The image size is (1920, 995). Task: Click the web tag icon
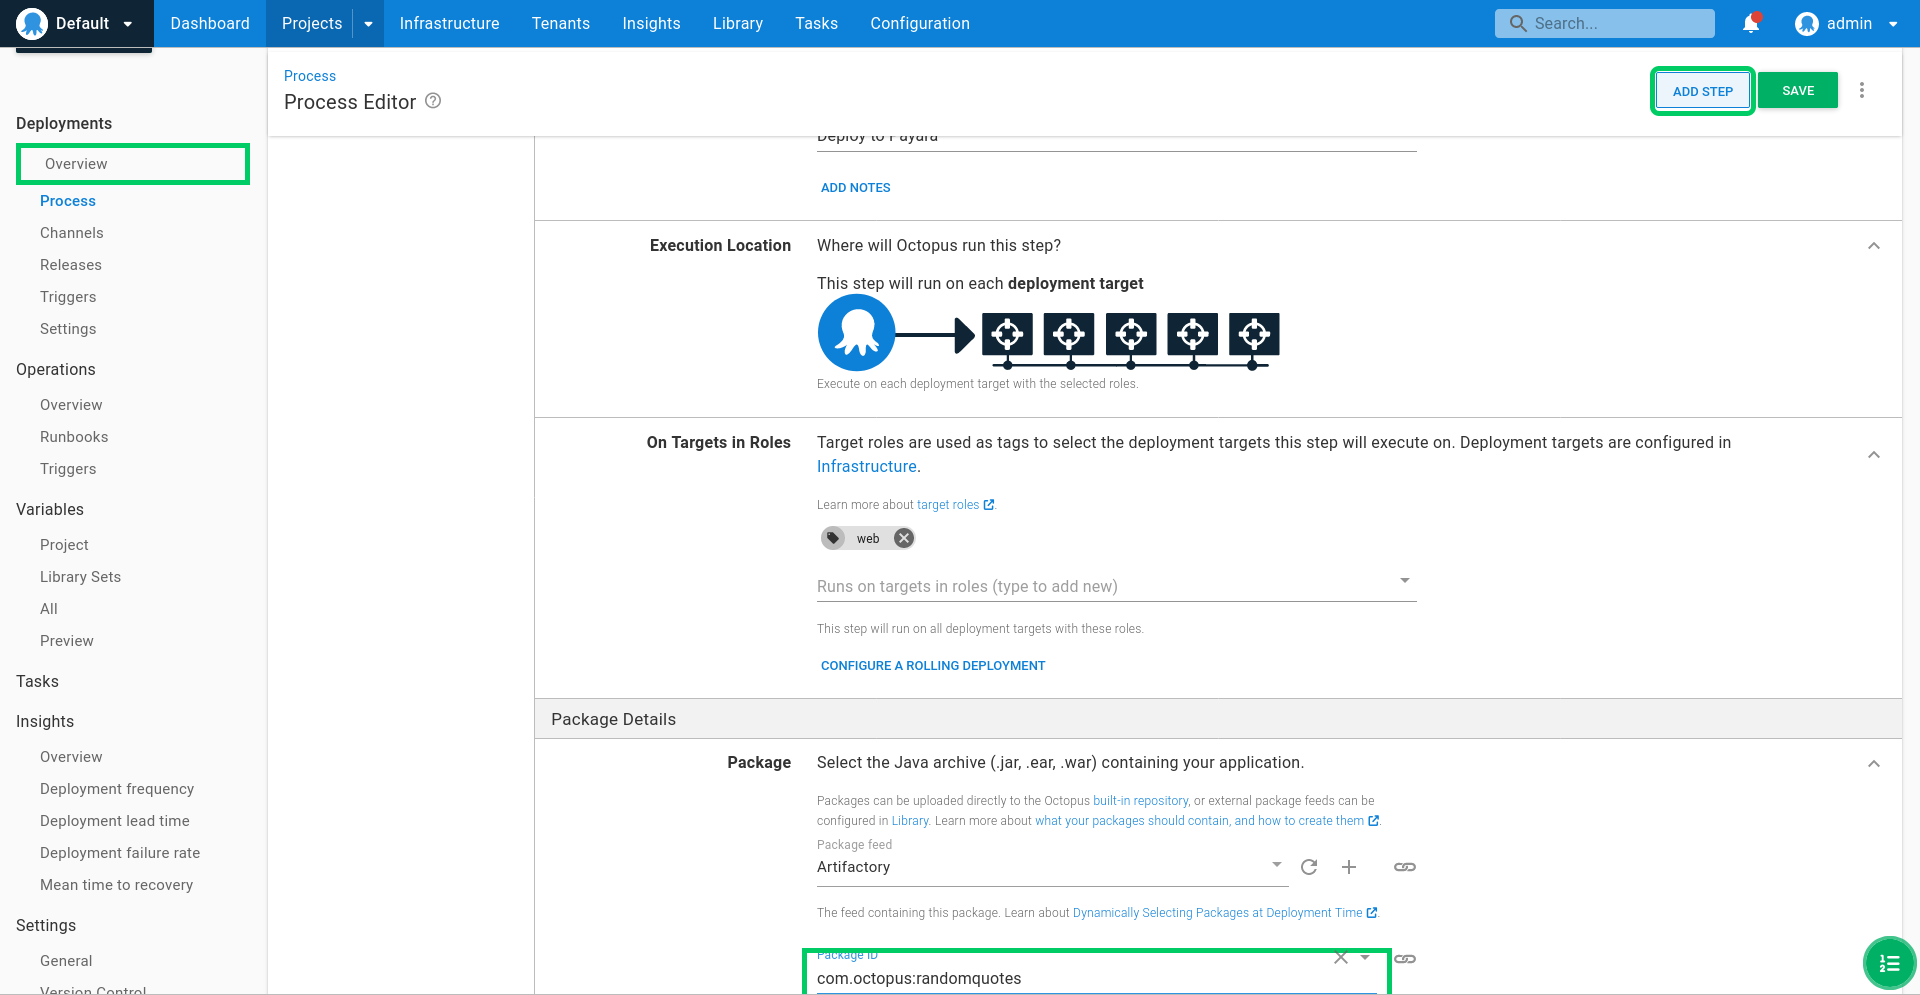pyautogui.click(x=834, y=538)
